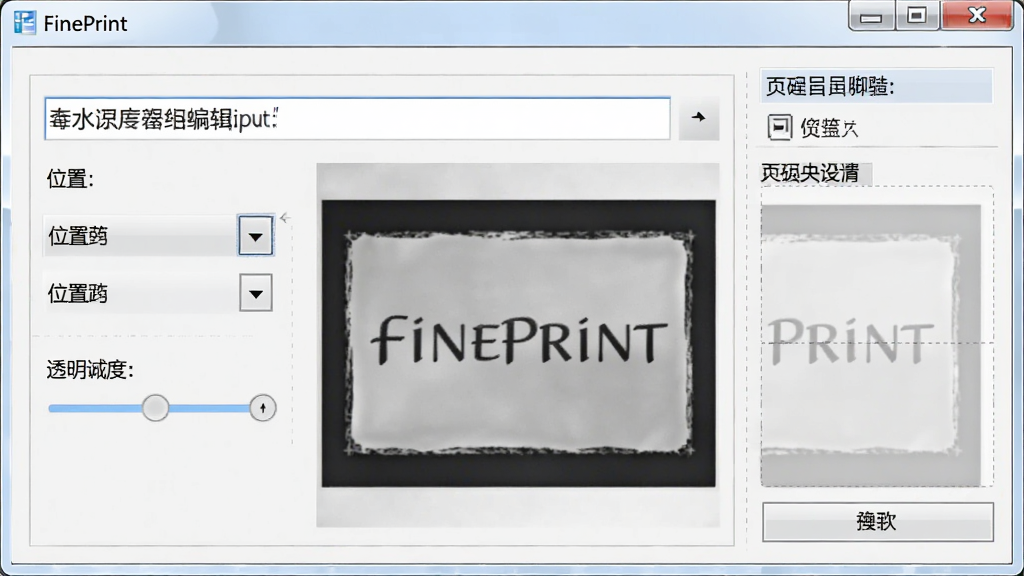Click the arrow button beside the text input
The height and width of the screenshot is (576, 1024).
[x=699, y=118]
